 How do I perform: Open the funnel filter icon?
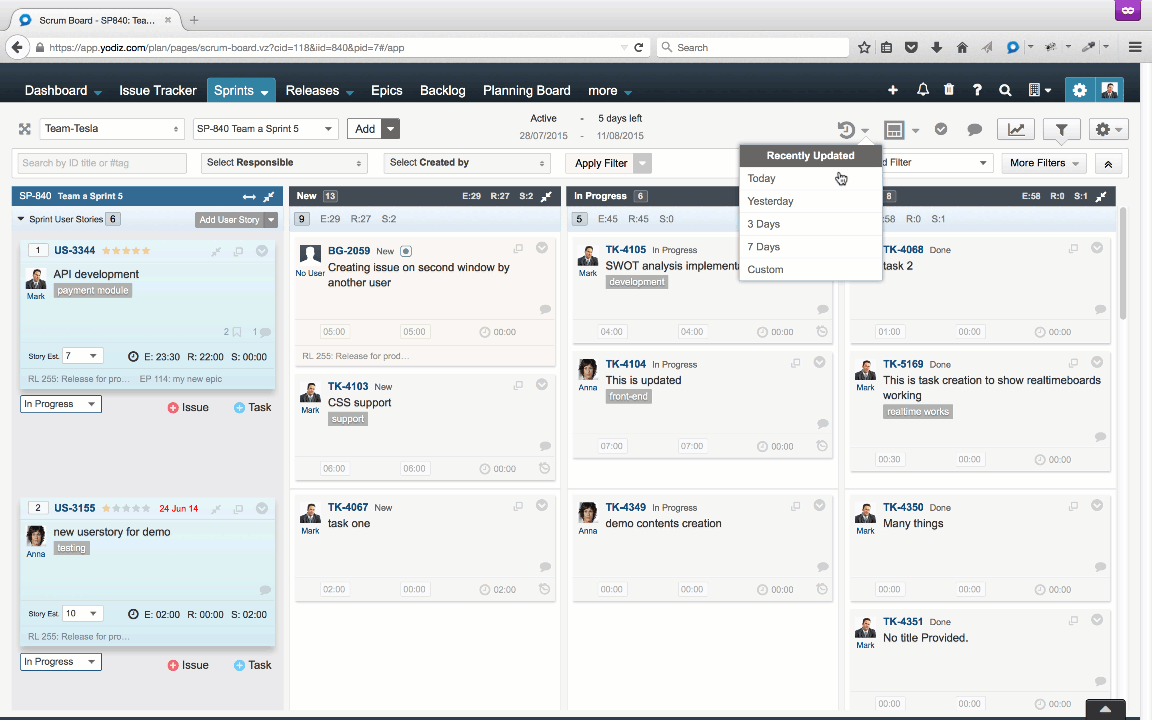coord(1061,129)
